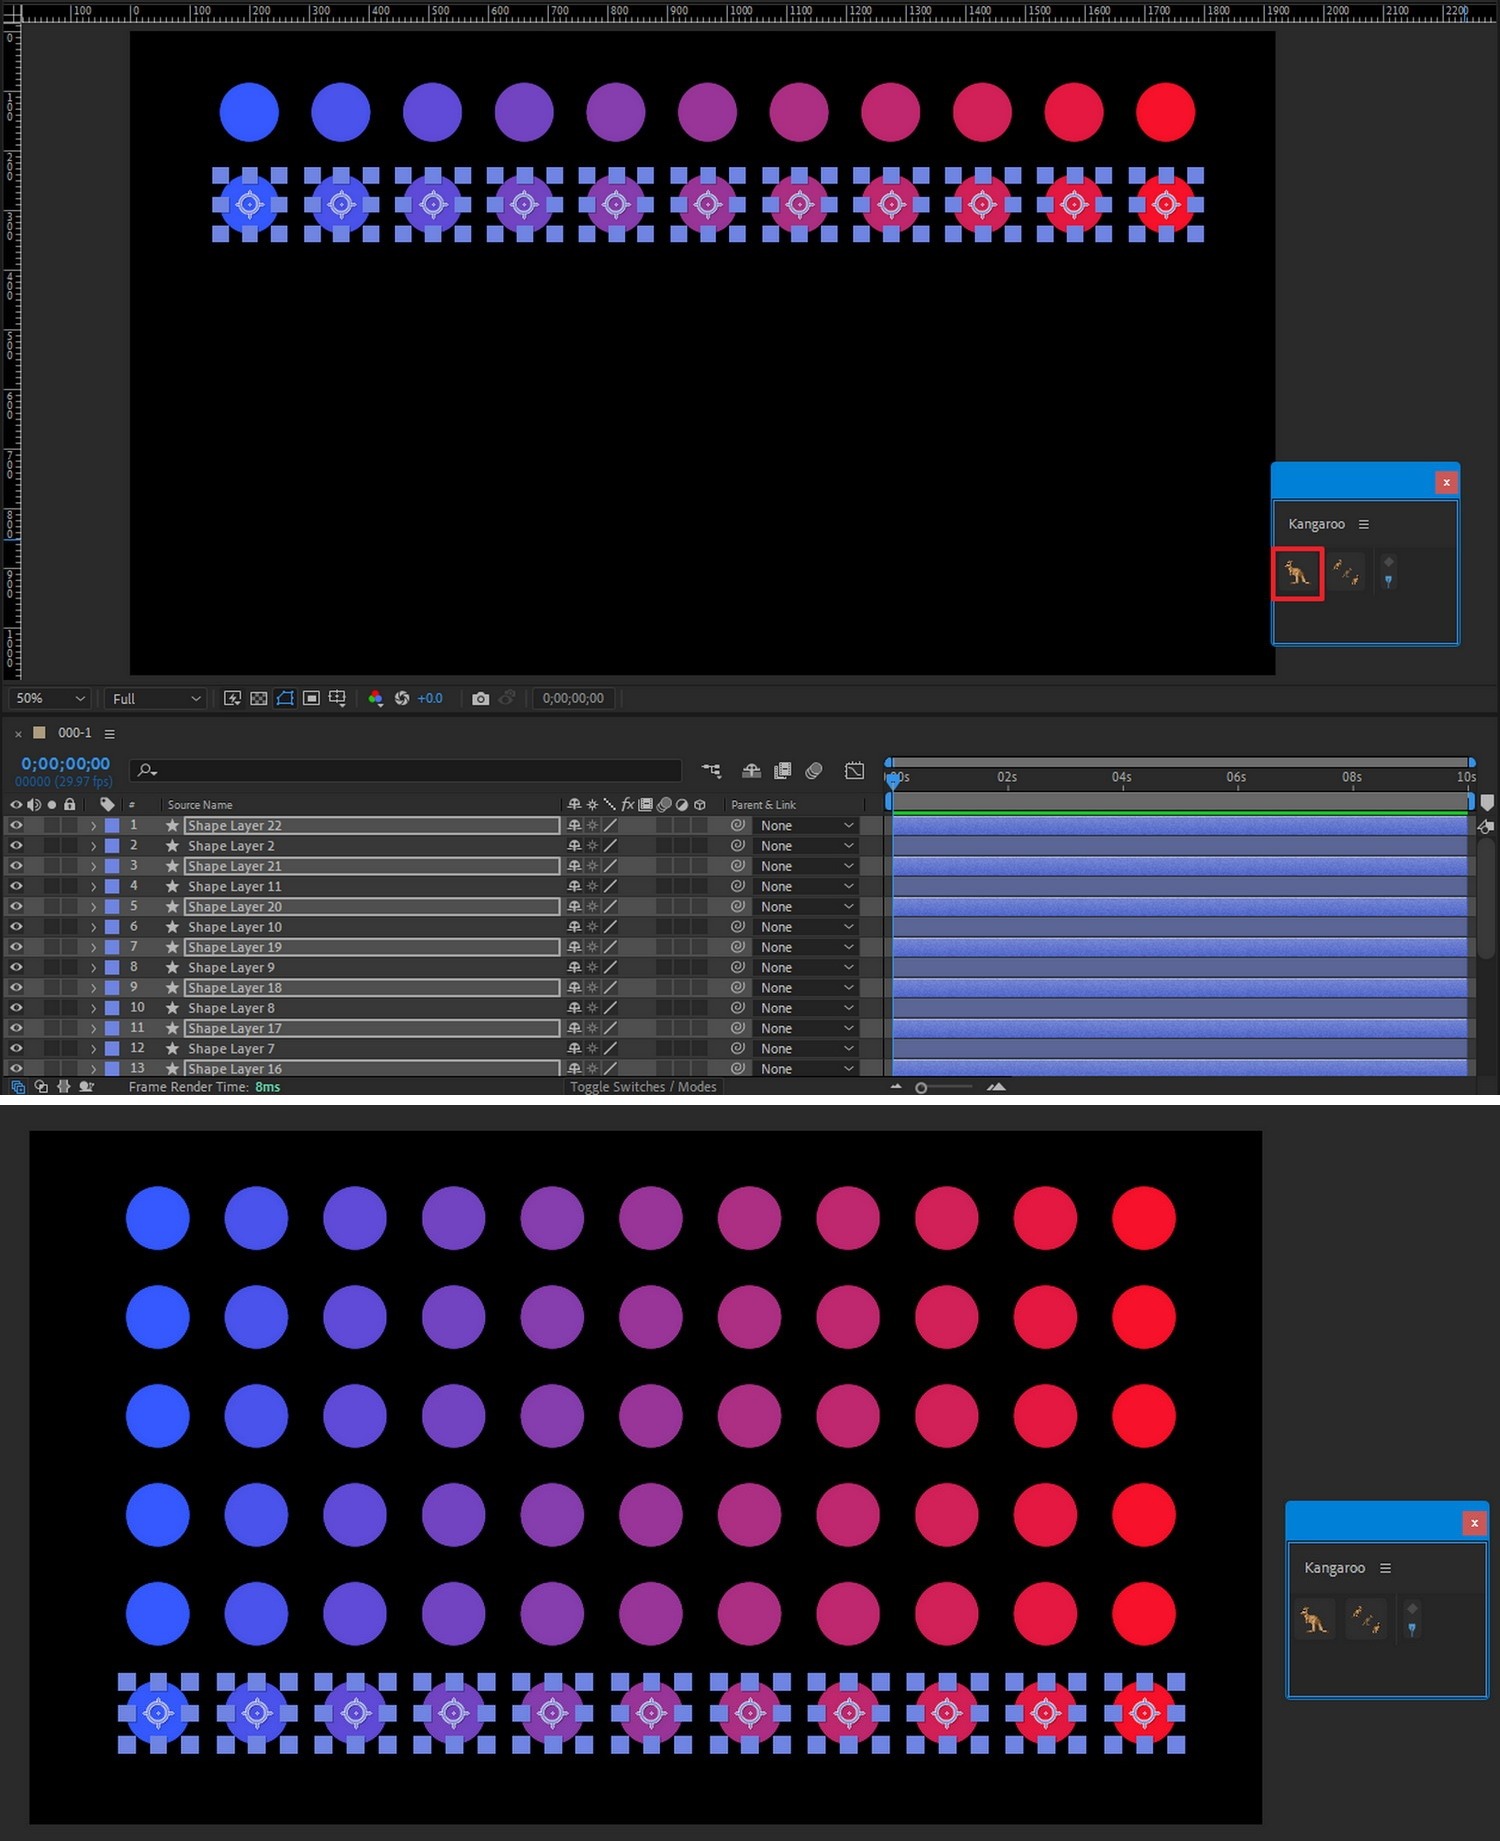The width and height of the screenshot is (1500, 1841).
Task: Hide Shape Layer 10 using the eye
Action: [16, 927]
